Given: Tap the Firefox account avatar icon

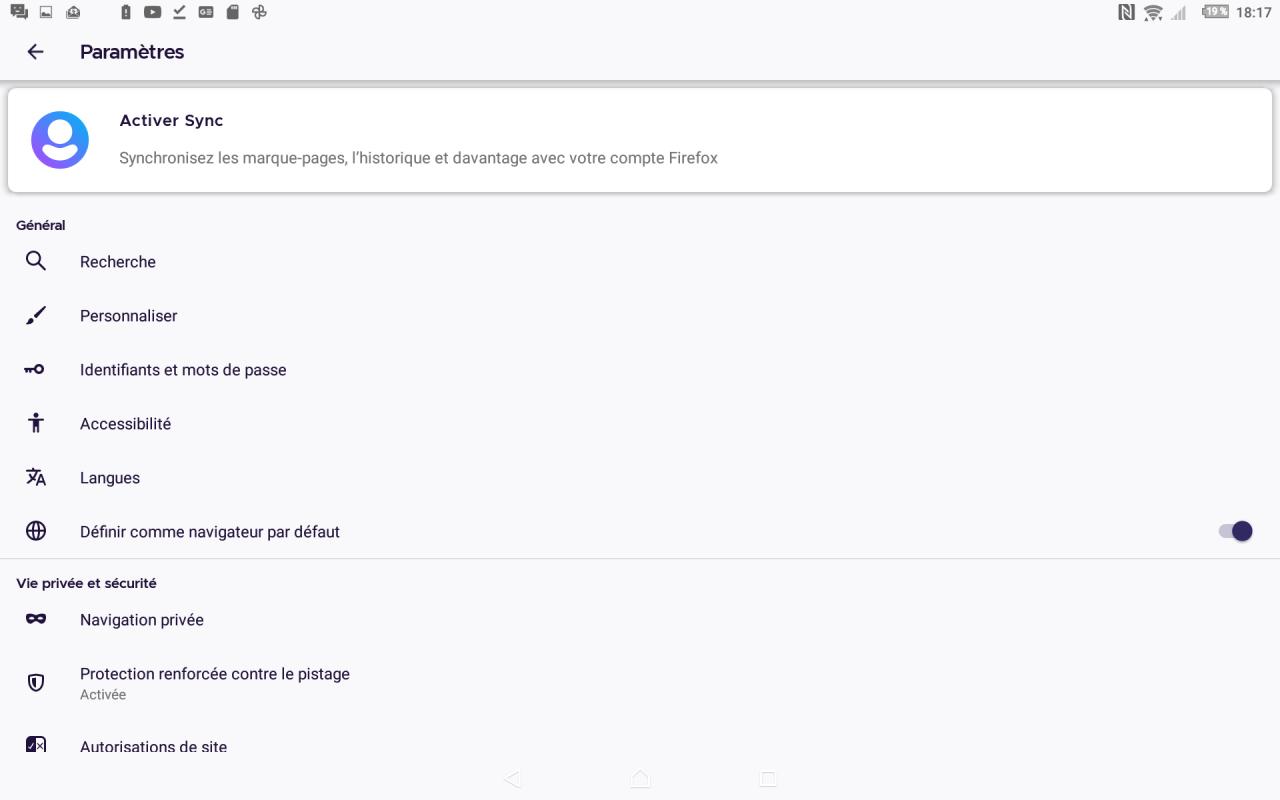Looking at the screenshot, I should (60, 140).
